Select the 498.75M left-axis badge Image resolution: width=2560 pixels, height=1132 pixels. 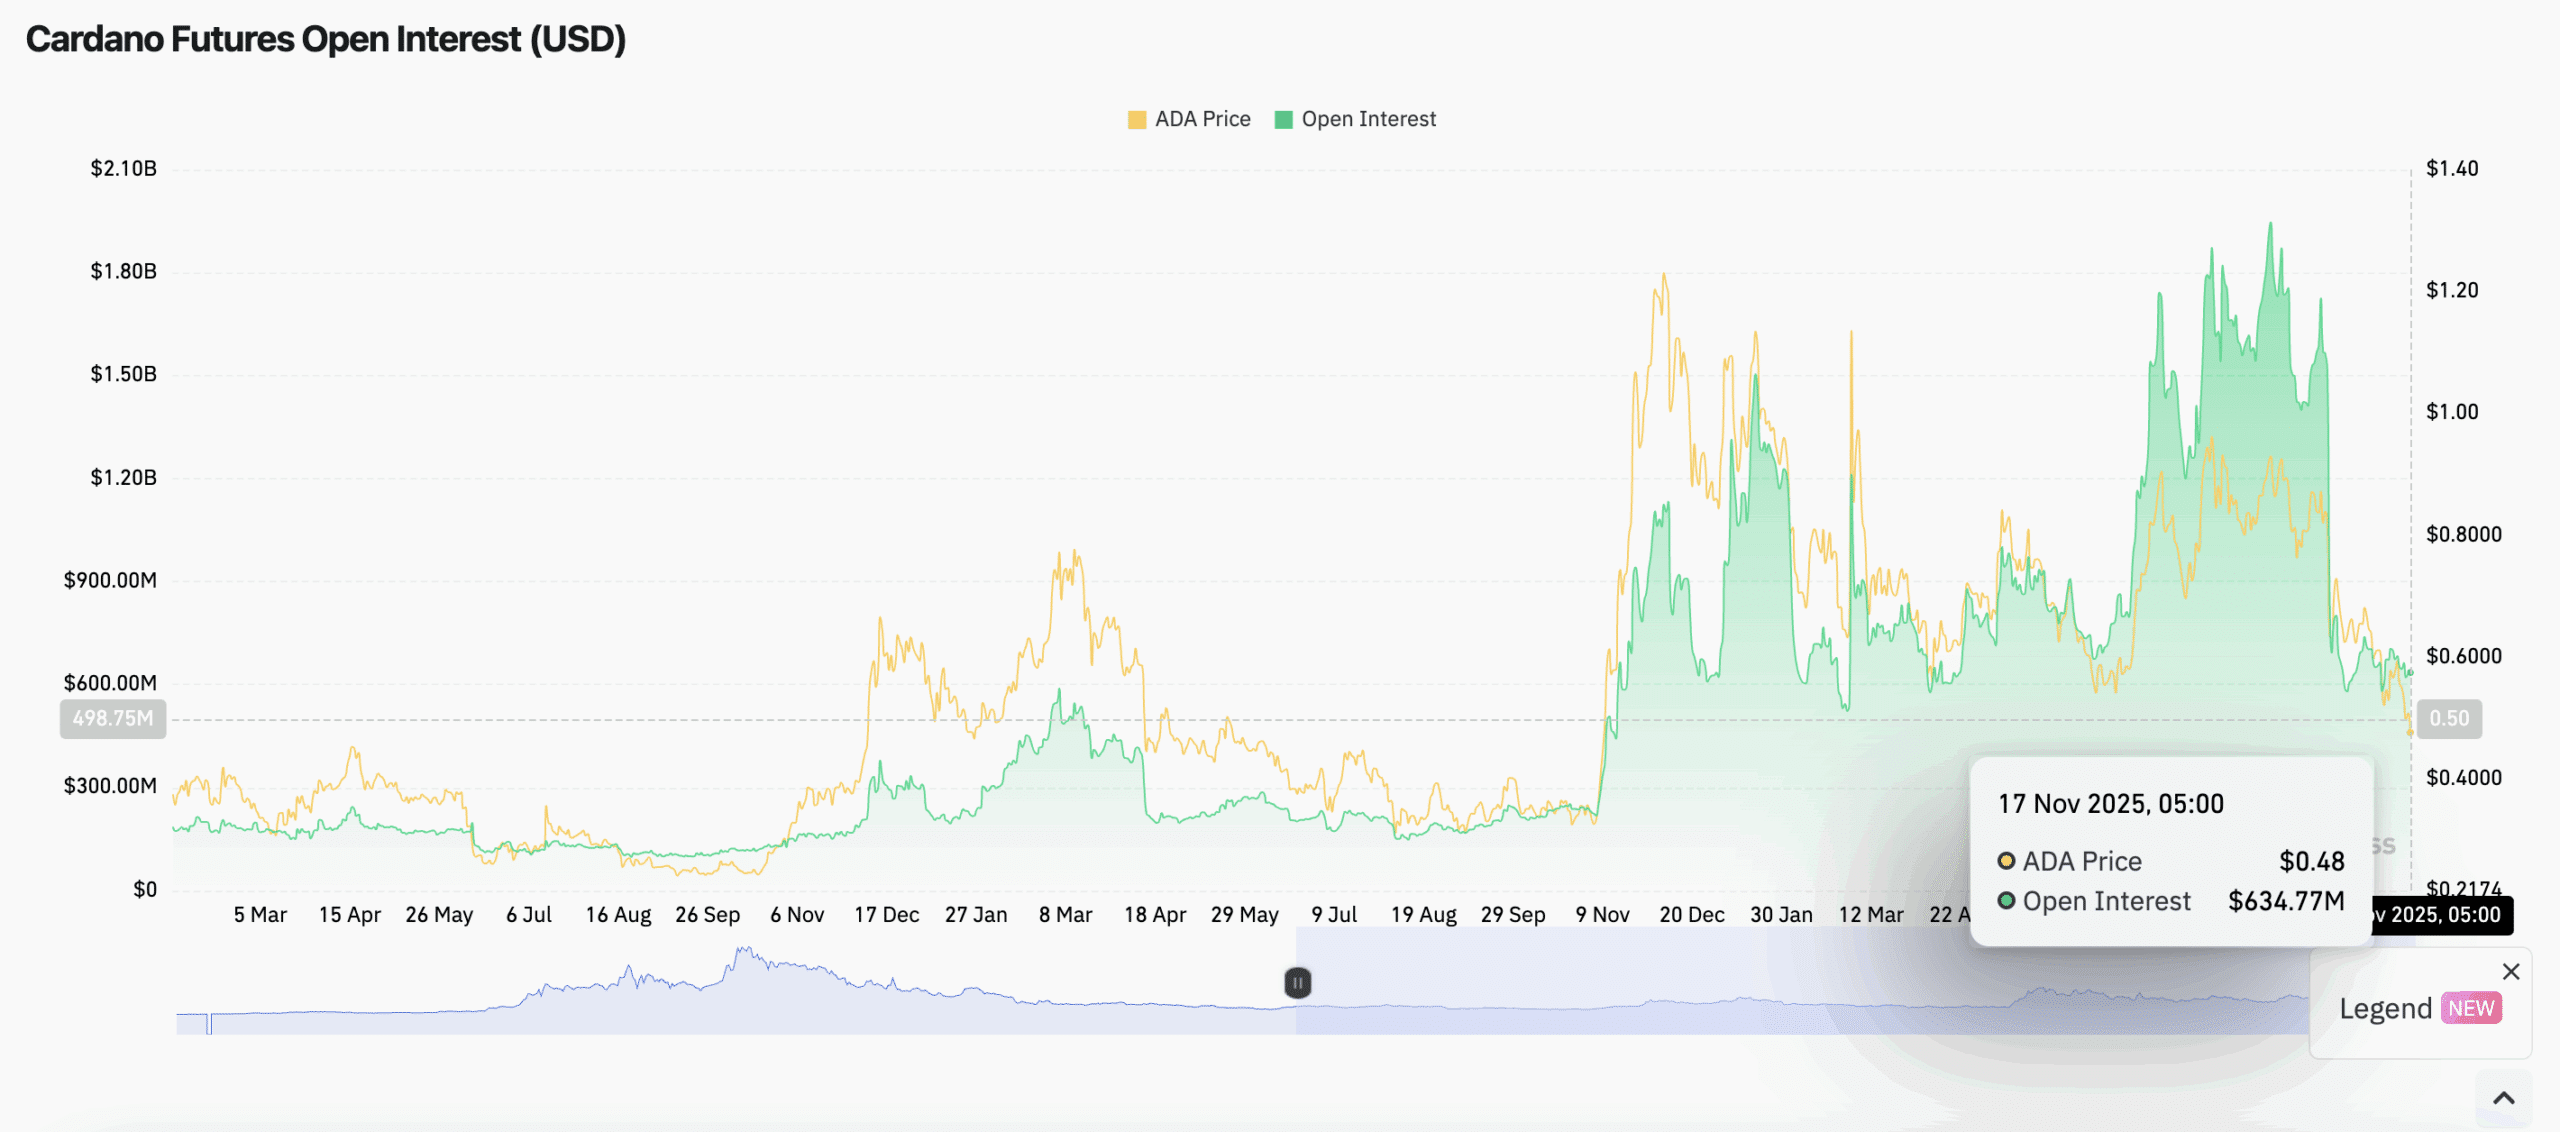coord(112,718)
